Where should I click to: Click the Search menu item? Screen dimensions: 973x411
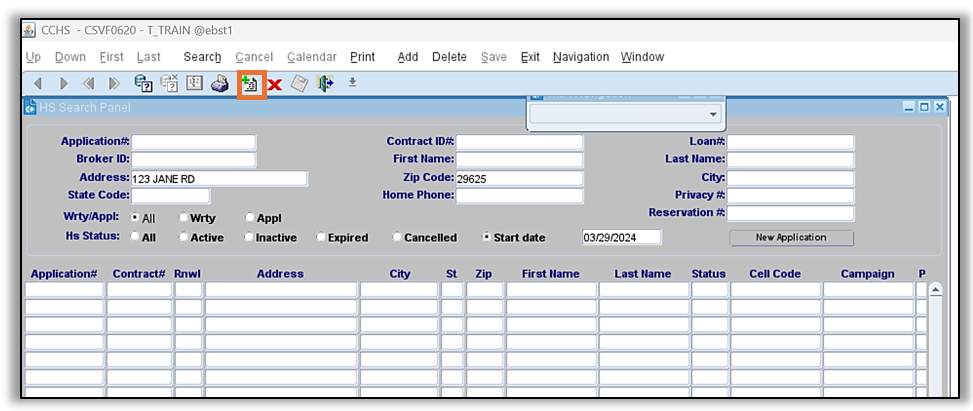pos(202,57)
